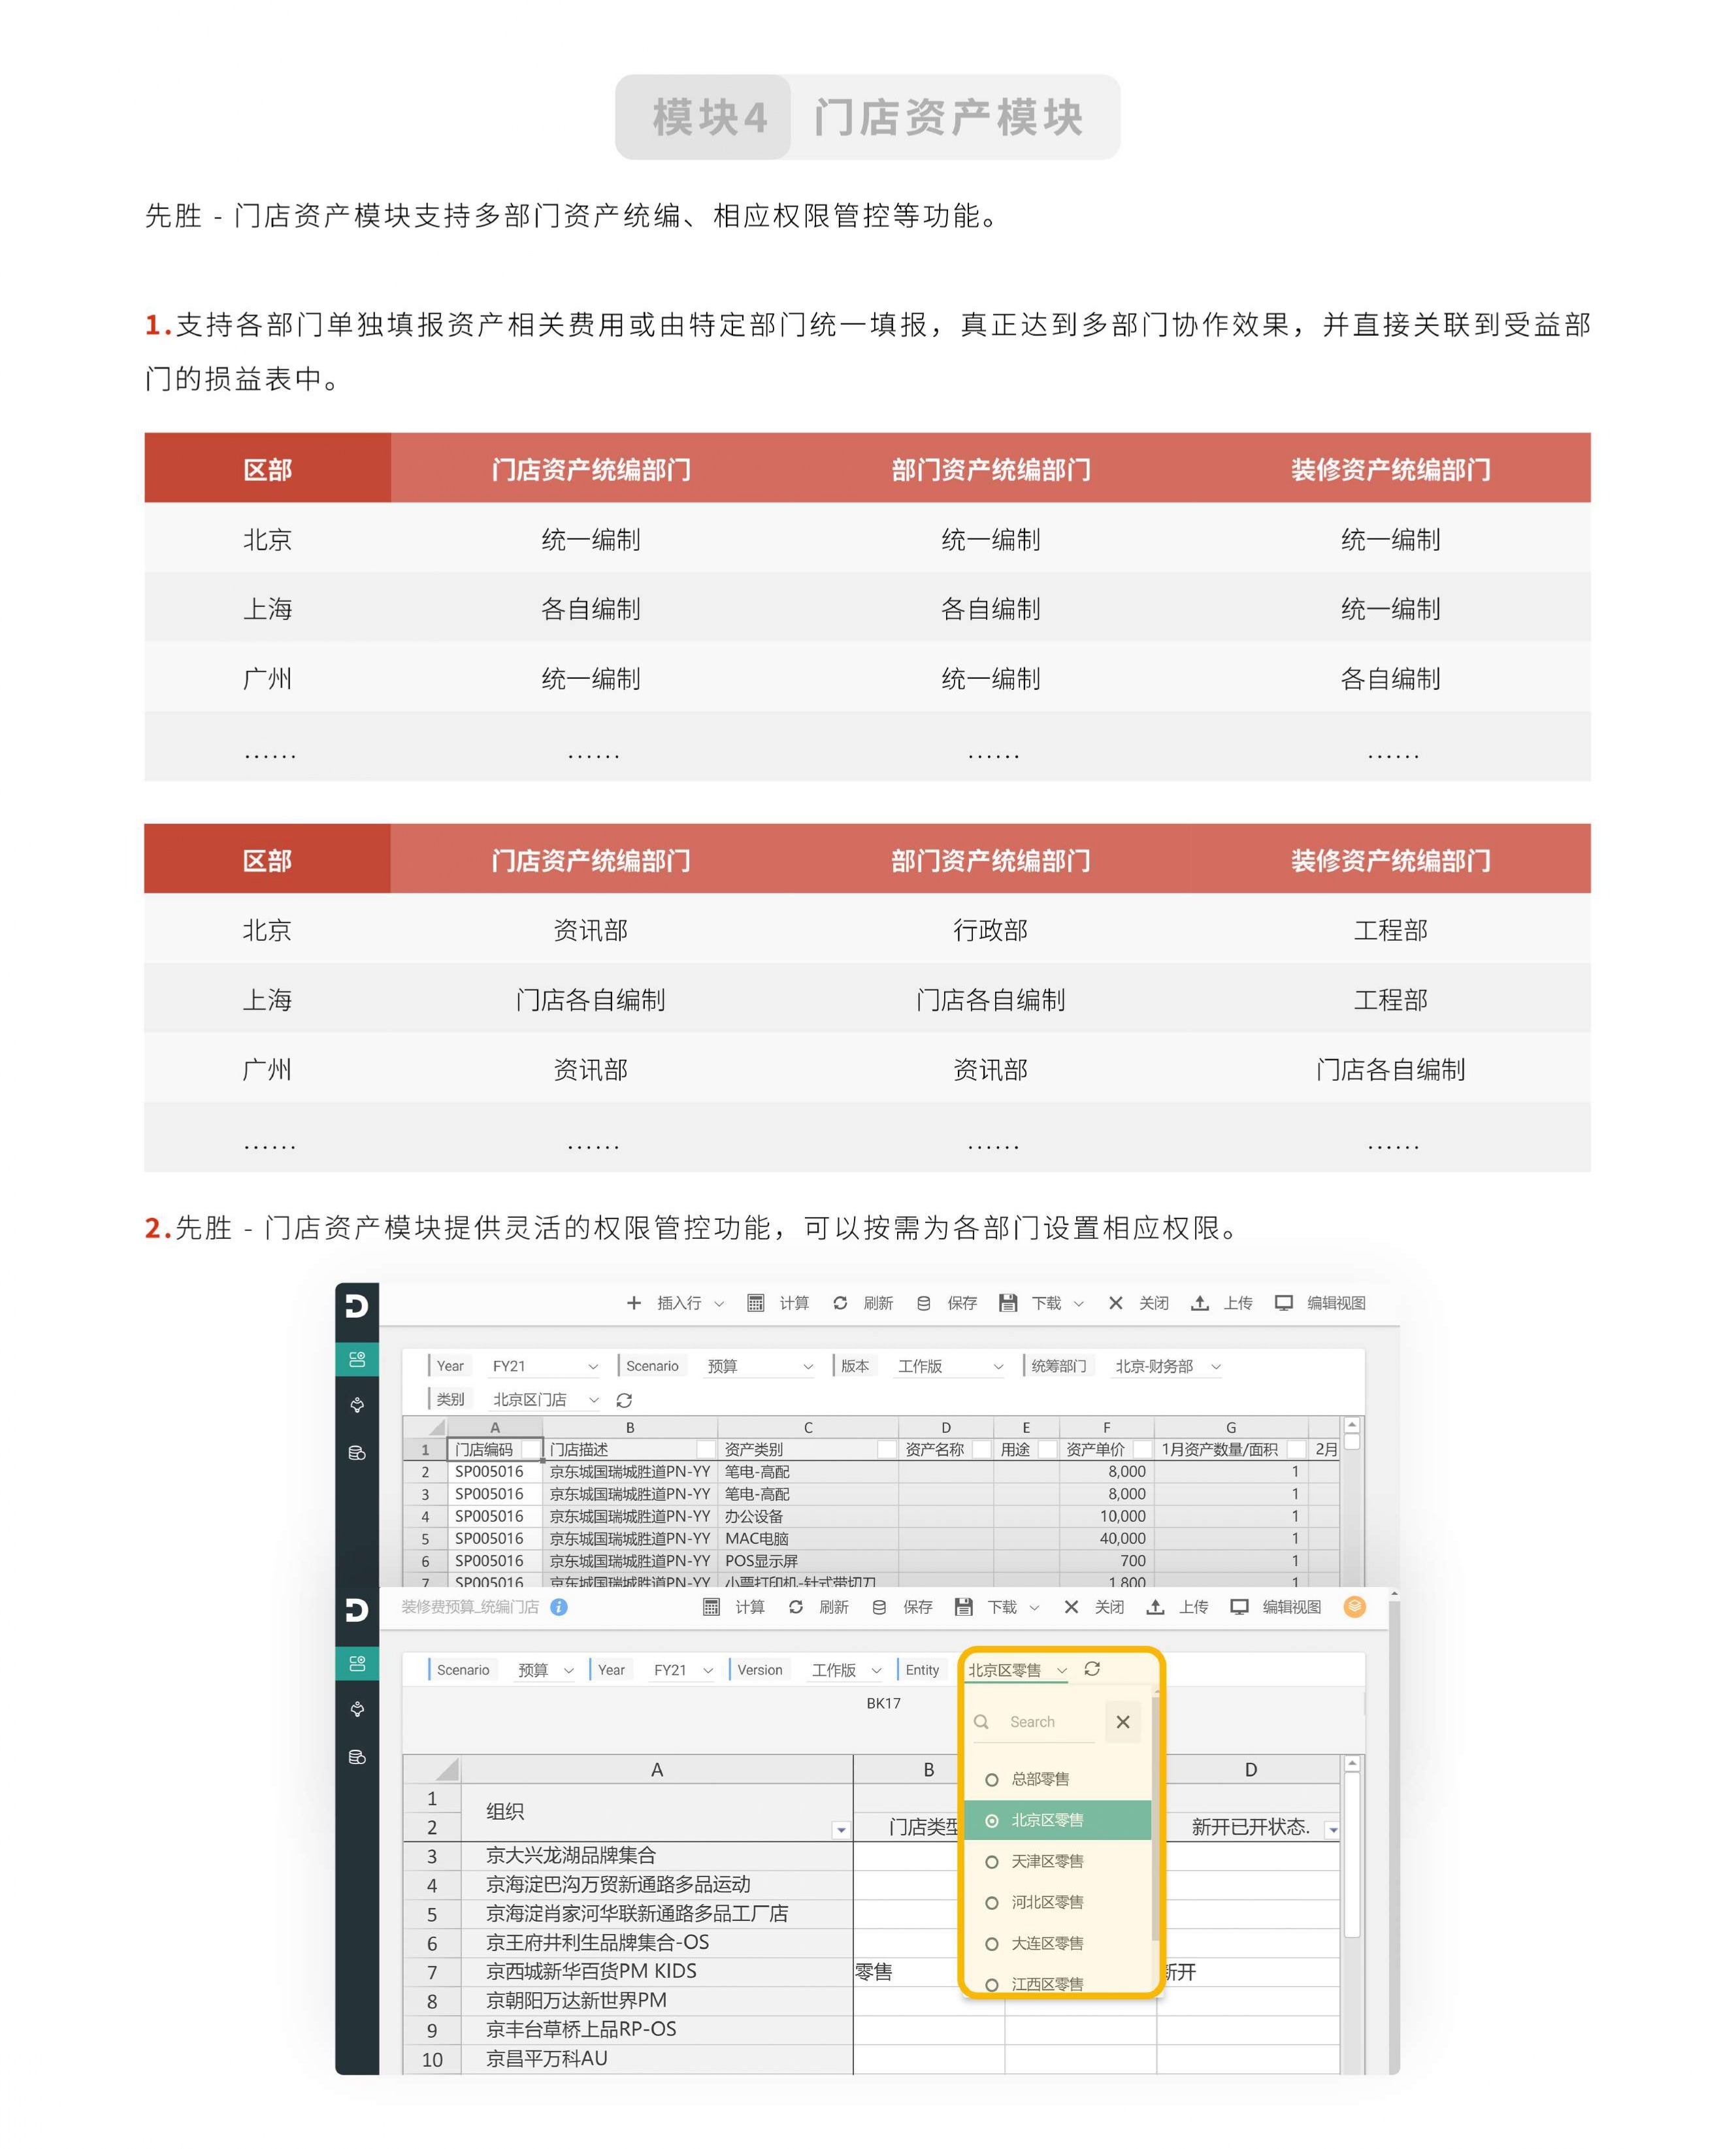1736x2149 pixels.
Task: Open Scenario 预算 dropdown in upper window
Action: tap(760, 1366)
